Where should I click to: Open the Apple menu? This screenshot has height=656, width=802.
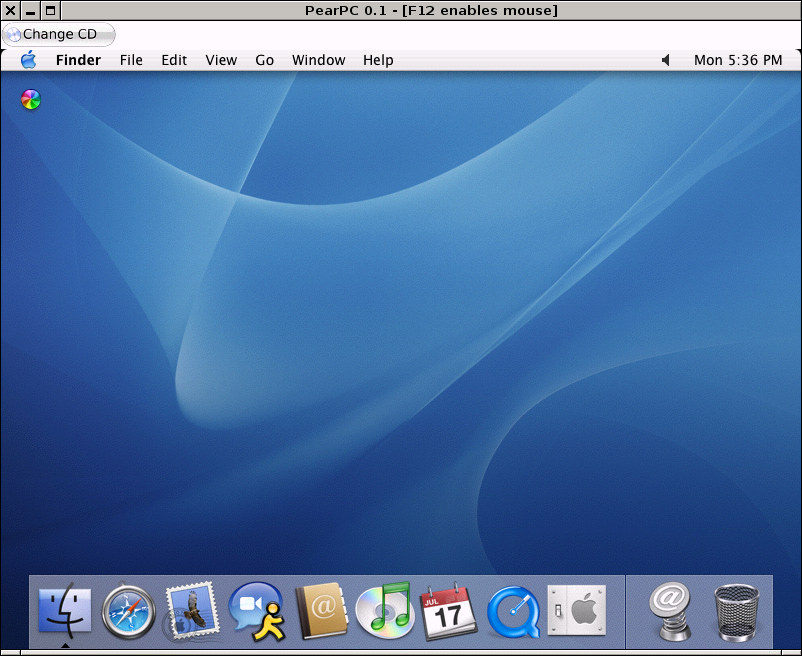(x=28, y=60)
